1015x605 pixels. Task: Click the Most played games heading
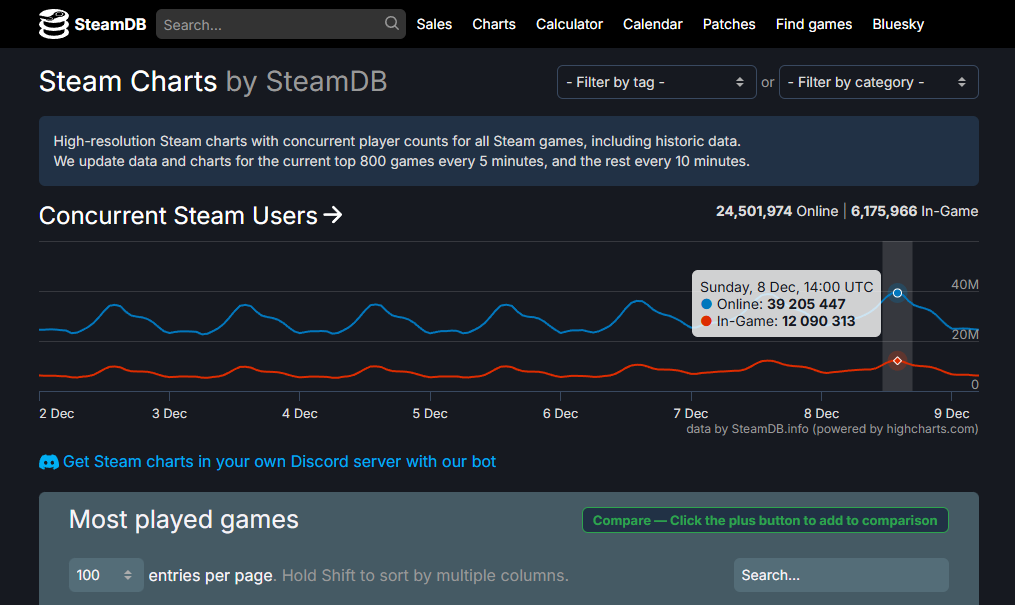184,520
